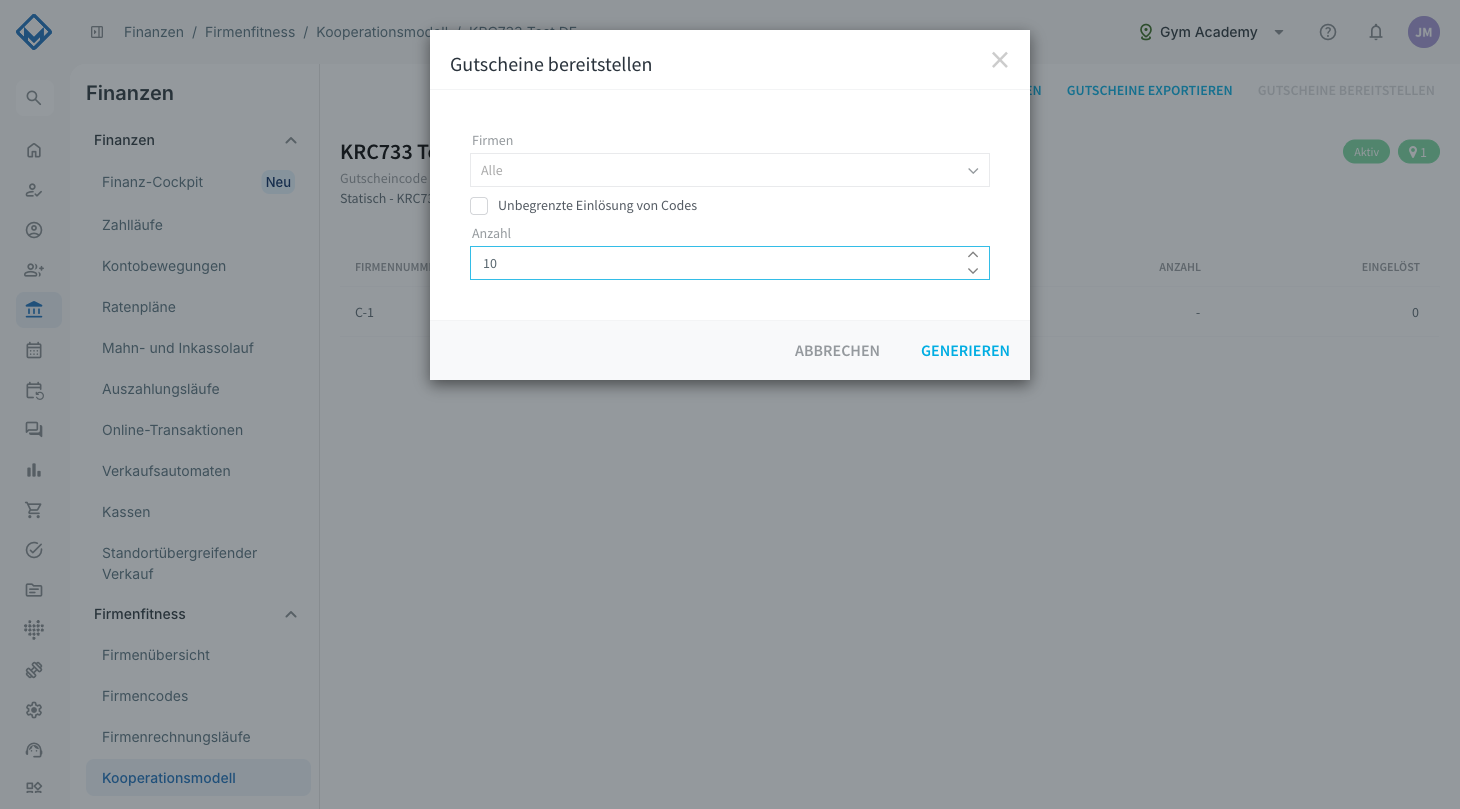Viewport: 1460px width, 809px height.
Task: Open the Gym Academy location dropdown
Action: tap(1212, 32)
